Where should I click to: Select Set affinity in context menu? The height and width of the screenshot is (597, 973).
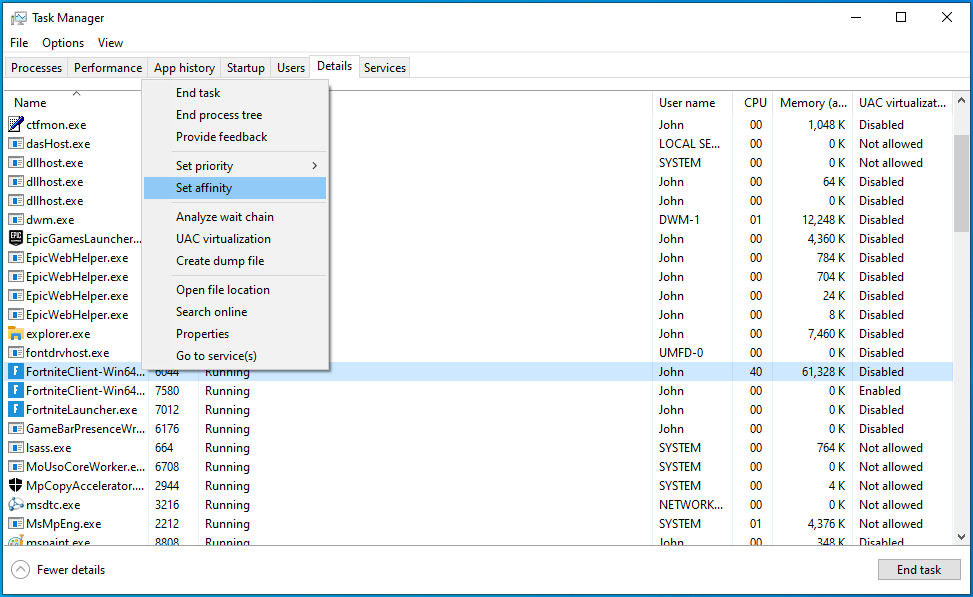click(x=235, y=188)
